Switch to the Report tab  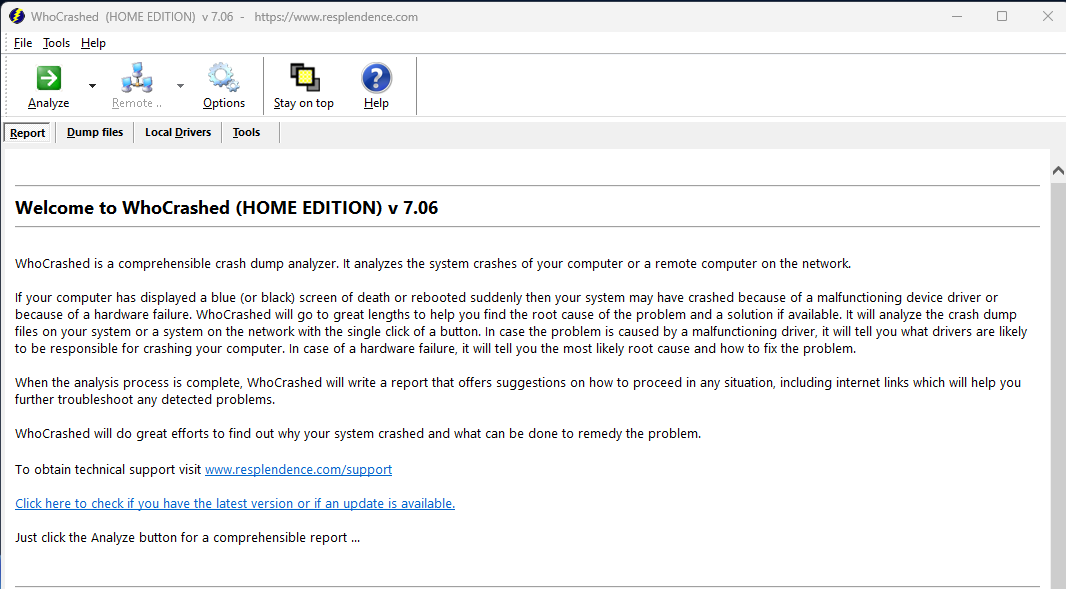coord(28,133)
